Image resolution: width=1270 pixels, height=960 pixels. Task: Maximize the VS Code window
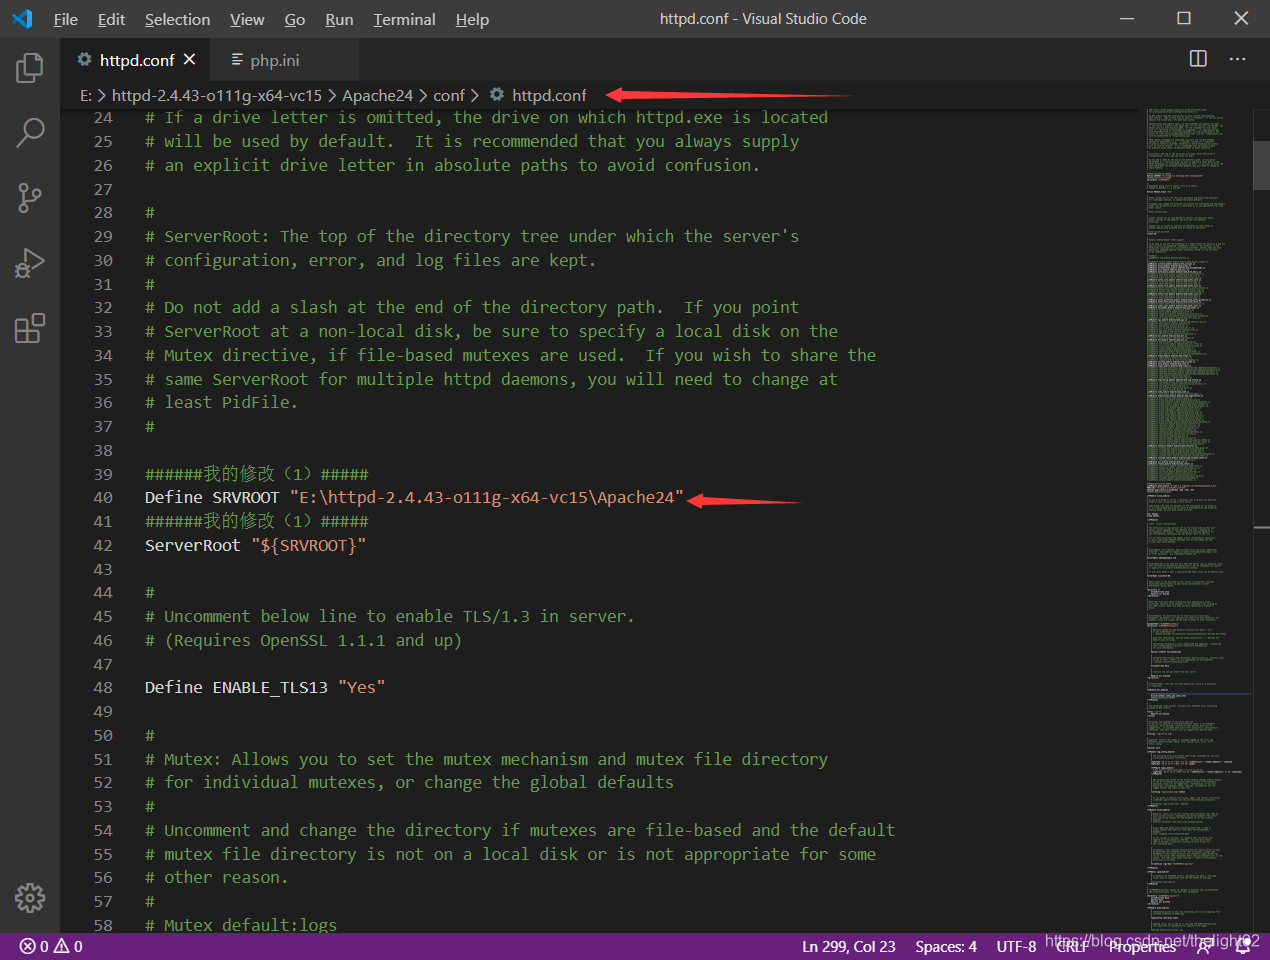point(1184,19)
